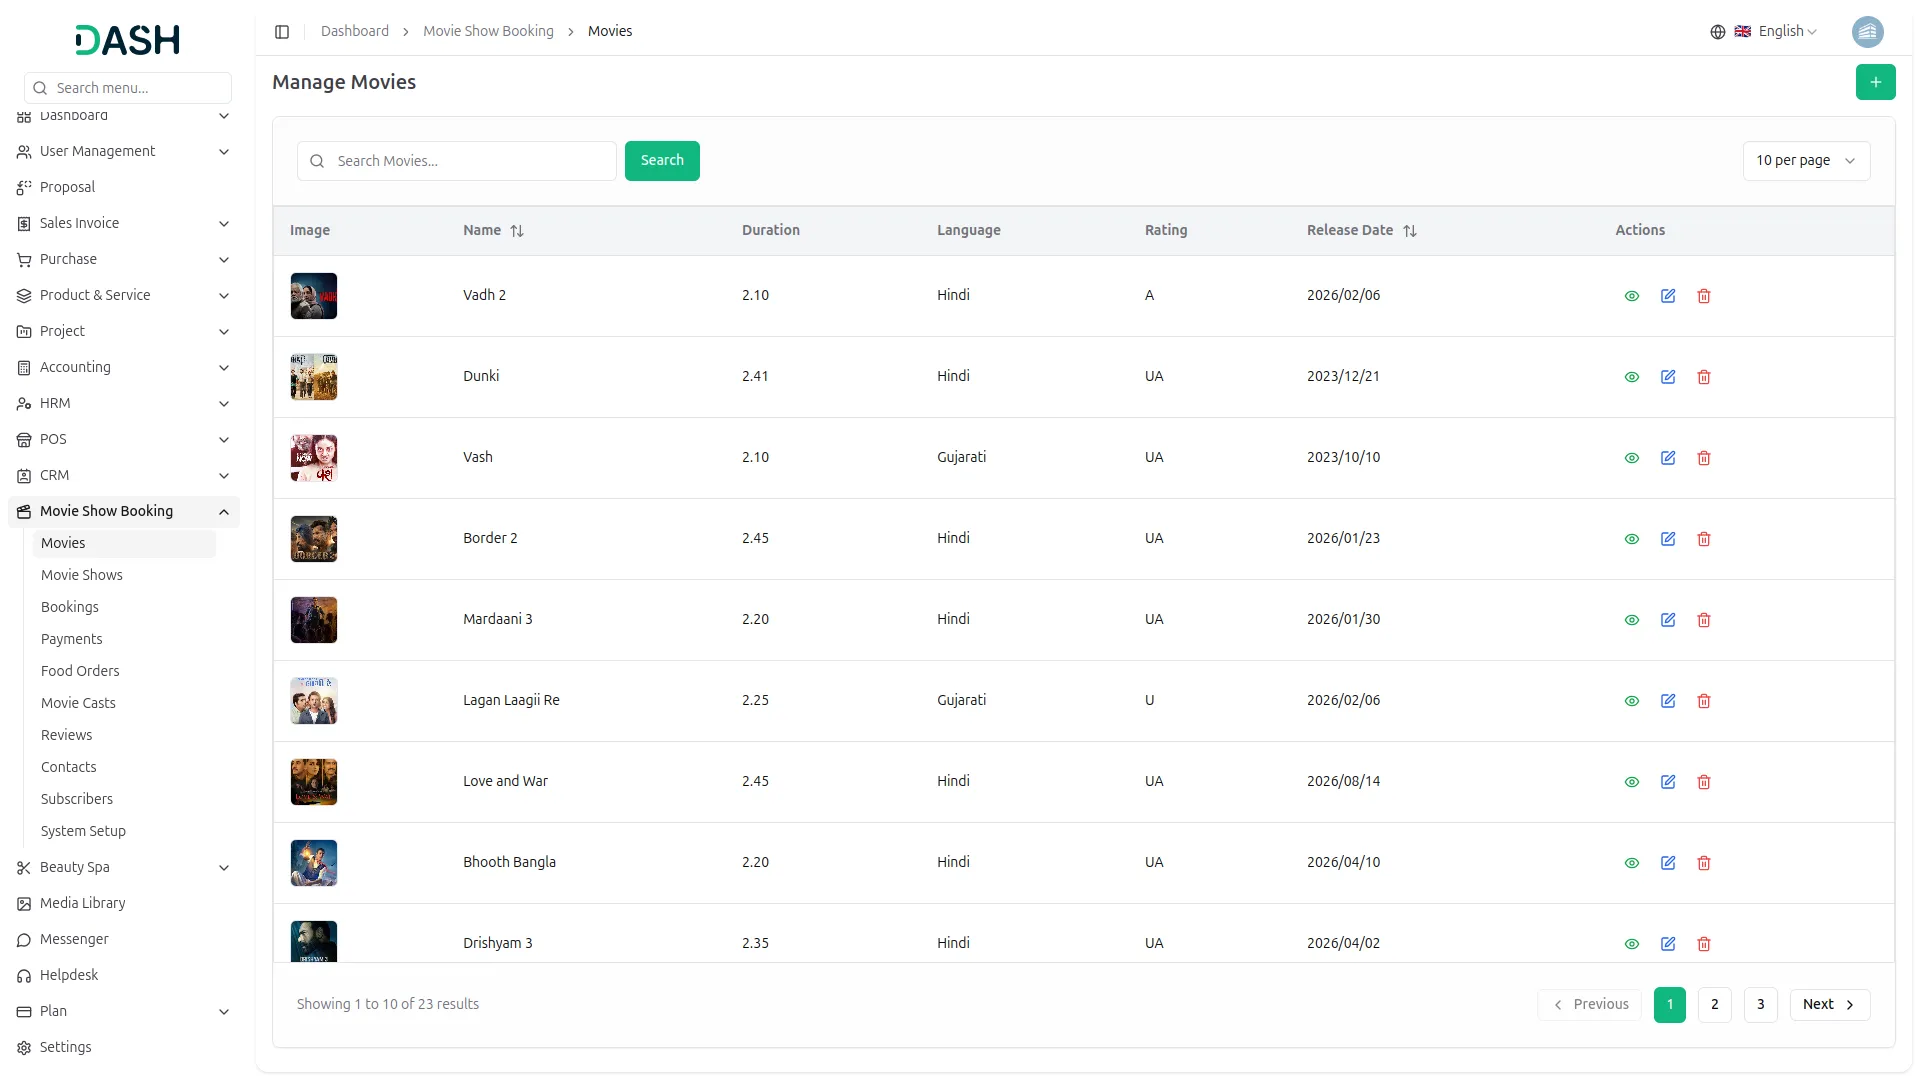Open the Messenger sidebar item
Viewport: 1920px width, 1080px height.
point(74,939)
